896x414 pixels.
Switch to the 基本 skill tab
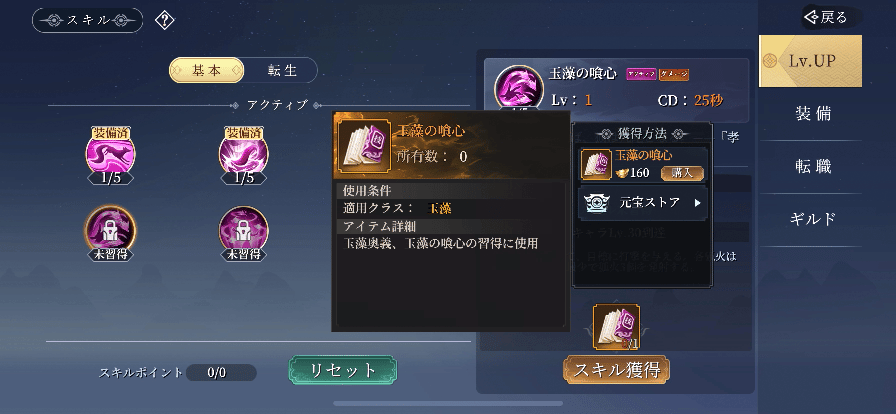tap(207, 70)
